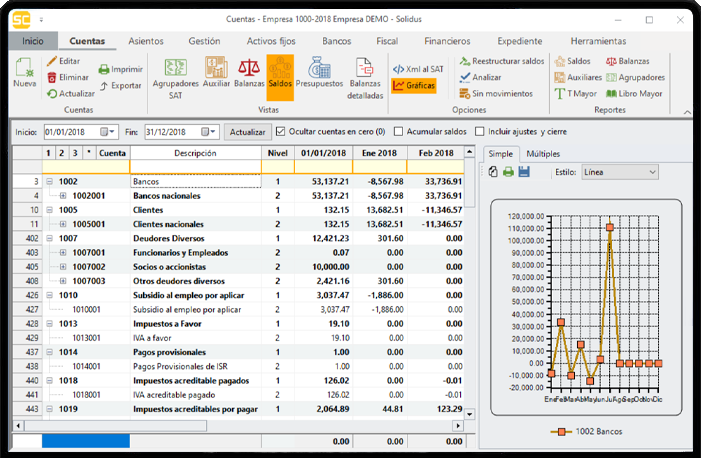Open the Inicio date picker dropdown
This screenshot has height=458, width=701.
[x=108, y=132]
